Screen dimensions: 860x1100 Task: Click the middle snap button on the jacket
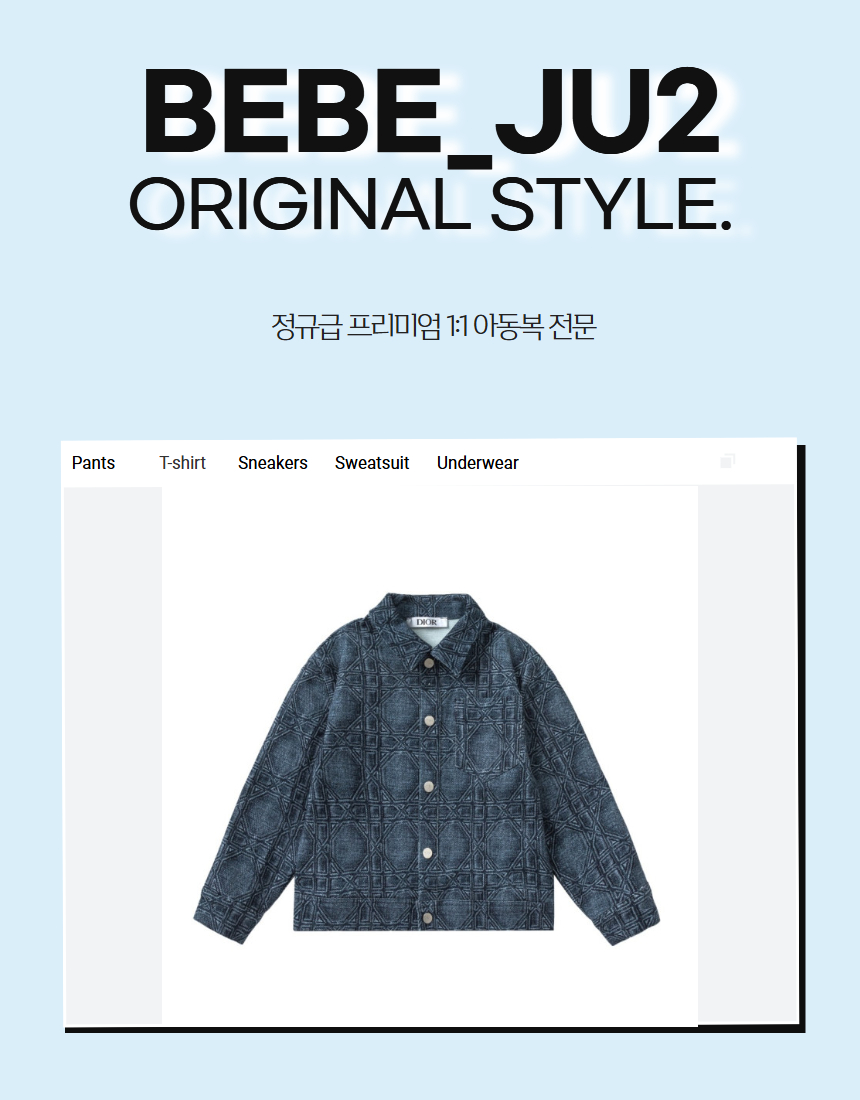click(x=427, y=786)
